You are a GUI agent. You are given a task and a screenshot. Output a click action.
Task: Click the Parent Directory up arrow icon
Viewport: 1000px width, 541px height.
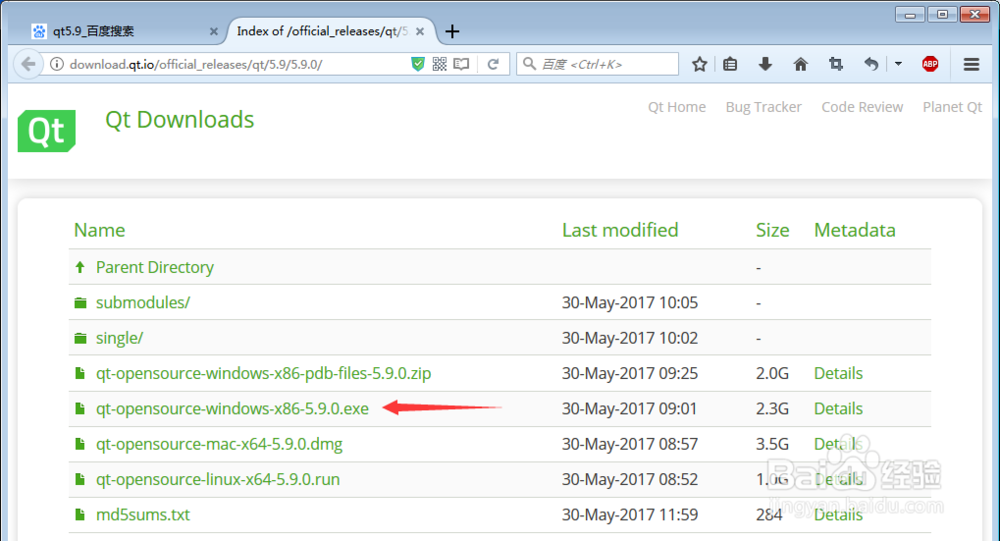(80, 267)
